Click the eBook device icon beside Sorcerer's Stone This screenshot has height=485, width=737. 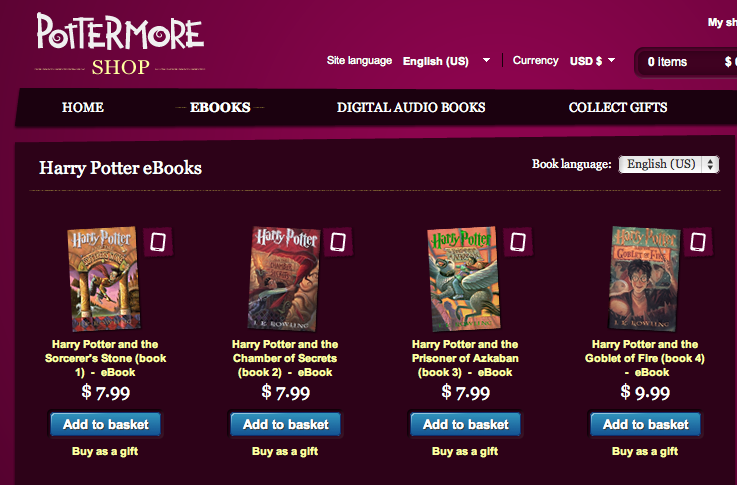point(158,242)
